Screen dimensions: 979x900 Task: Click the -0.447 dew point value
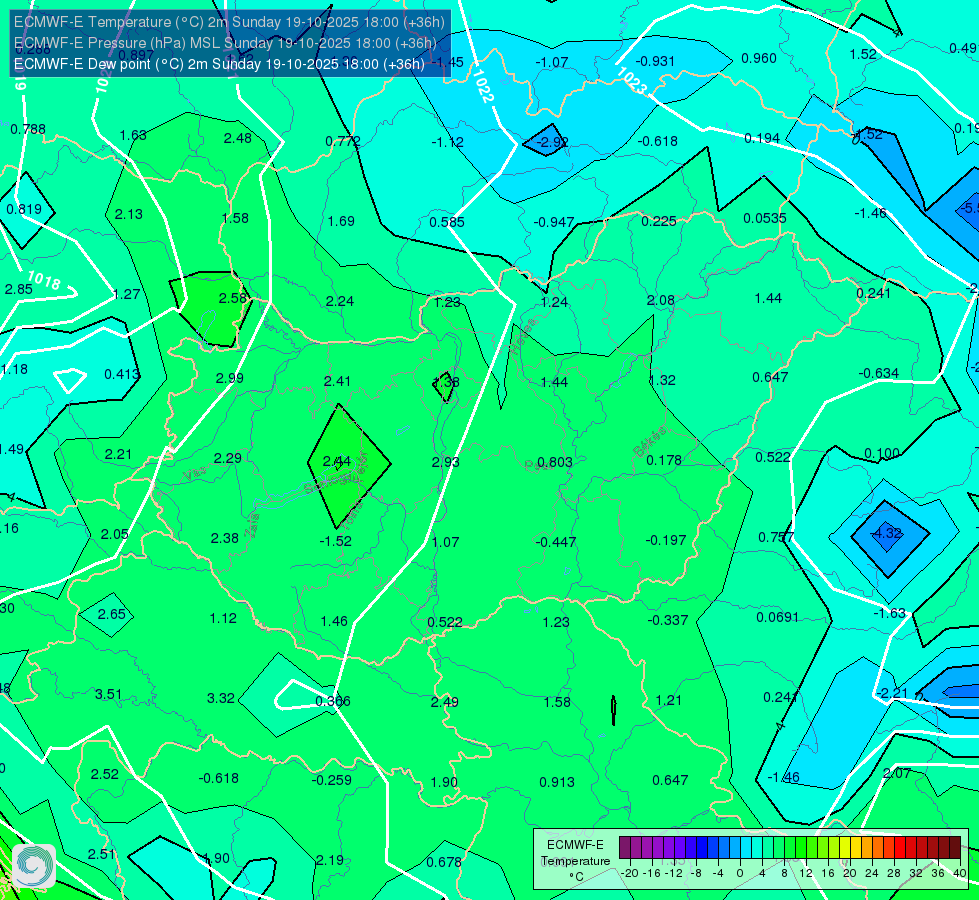[x=556, y=541]
